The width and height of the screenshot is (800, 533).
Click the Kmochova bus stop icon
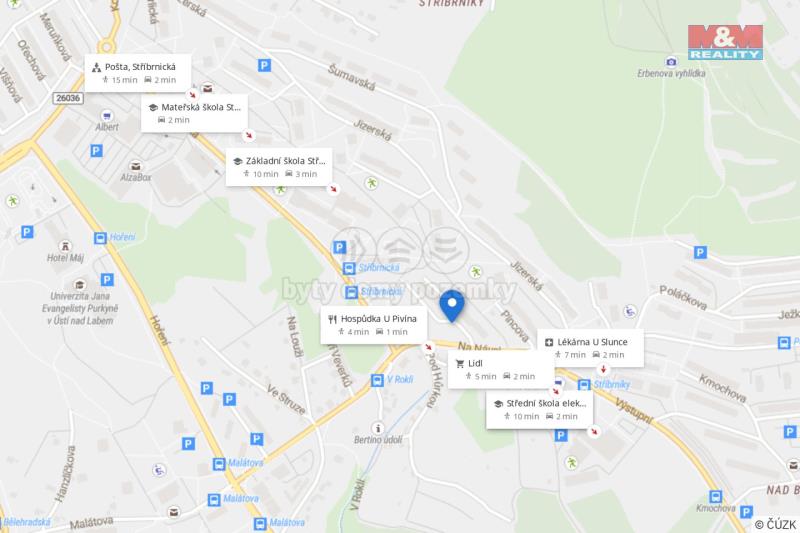[715, 496]
